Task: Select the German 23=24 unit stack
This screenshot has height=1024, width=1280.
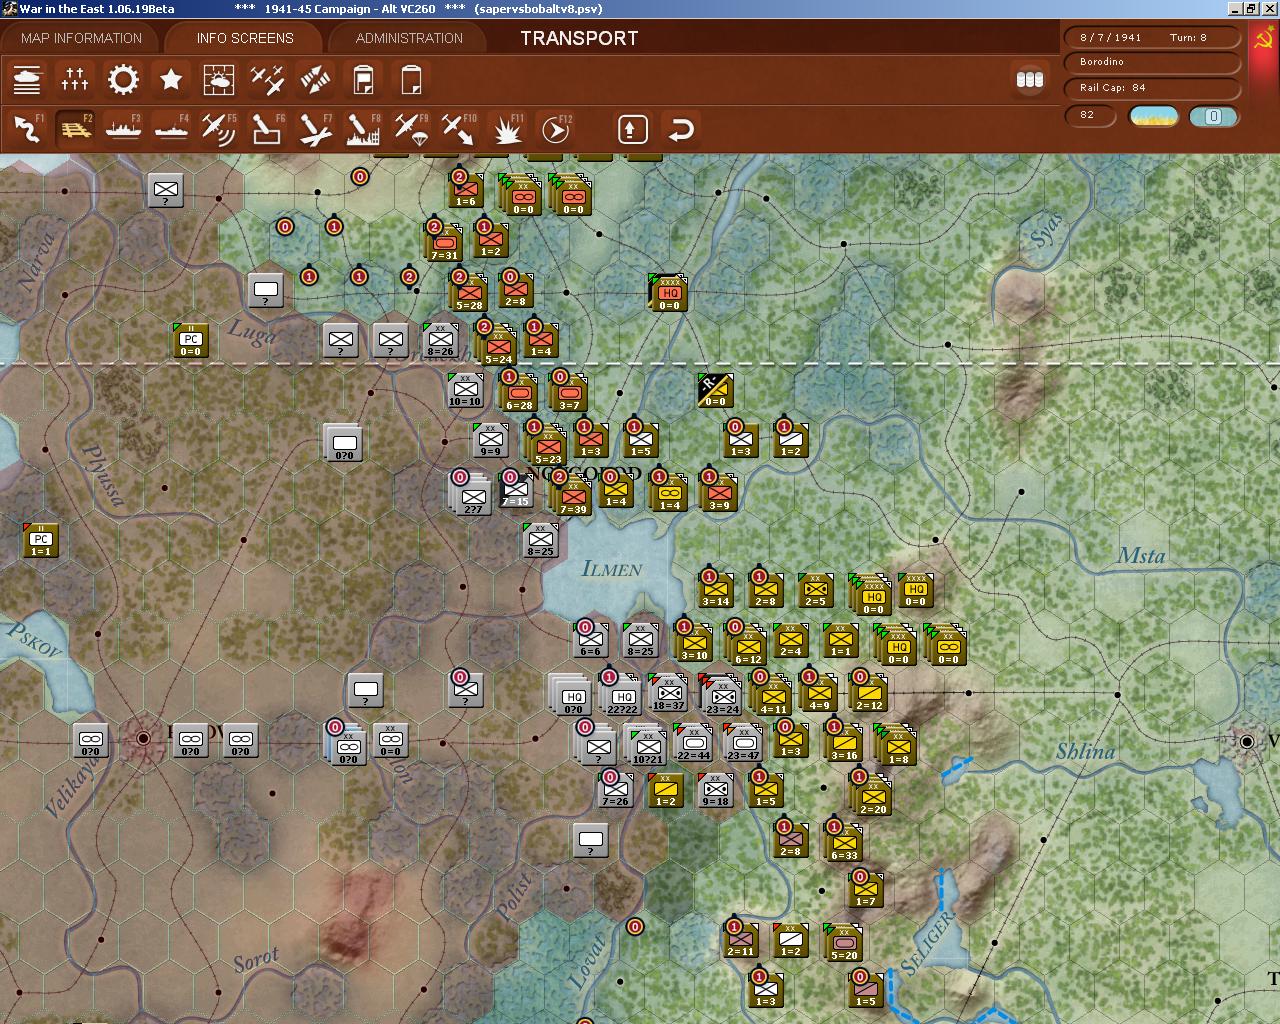Action: (x=722, y=697)
